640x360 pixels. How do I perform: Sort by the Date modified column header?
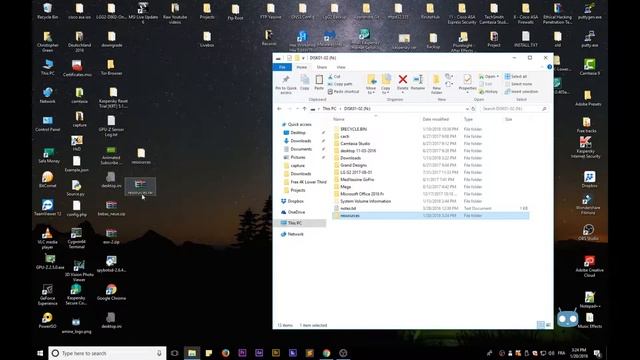pos(436,119)
